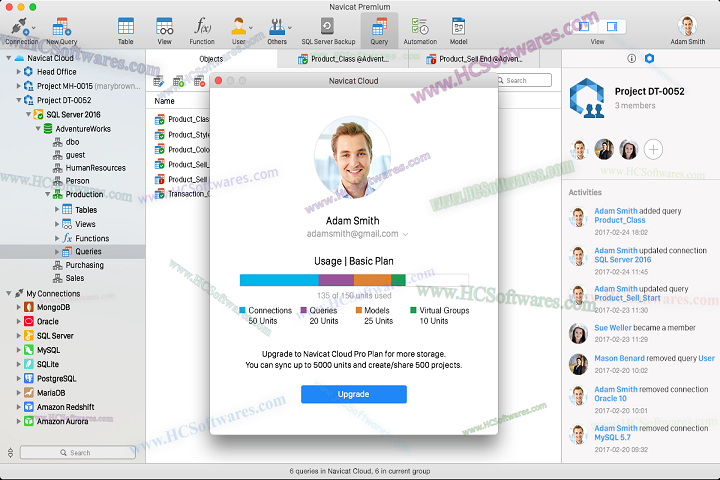Switch to Product_Sell End tab
This screenshot has height=480, width=720.
coord(474,59)
